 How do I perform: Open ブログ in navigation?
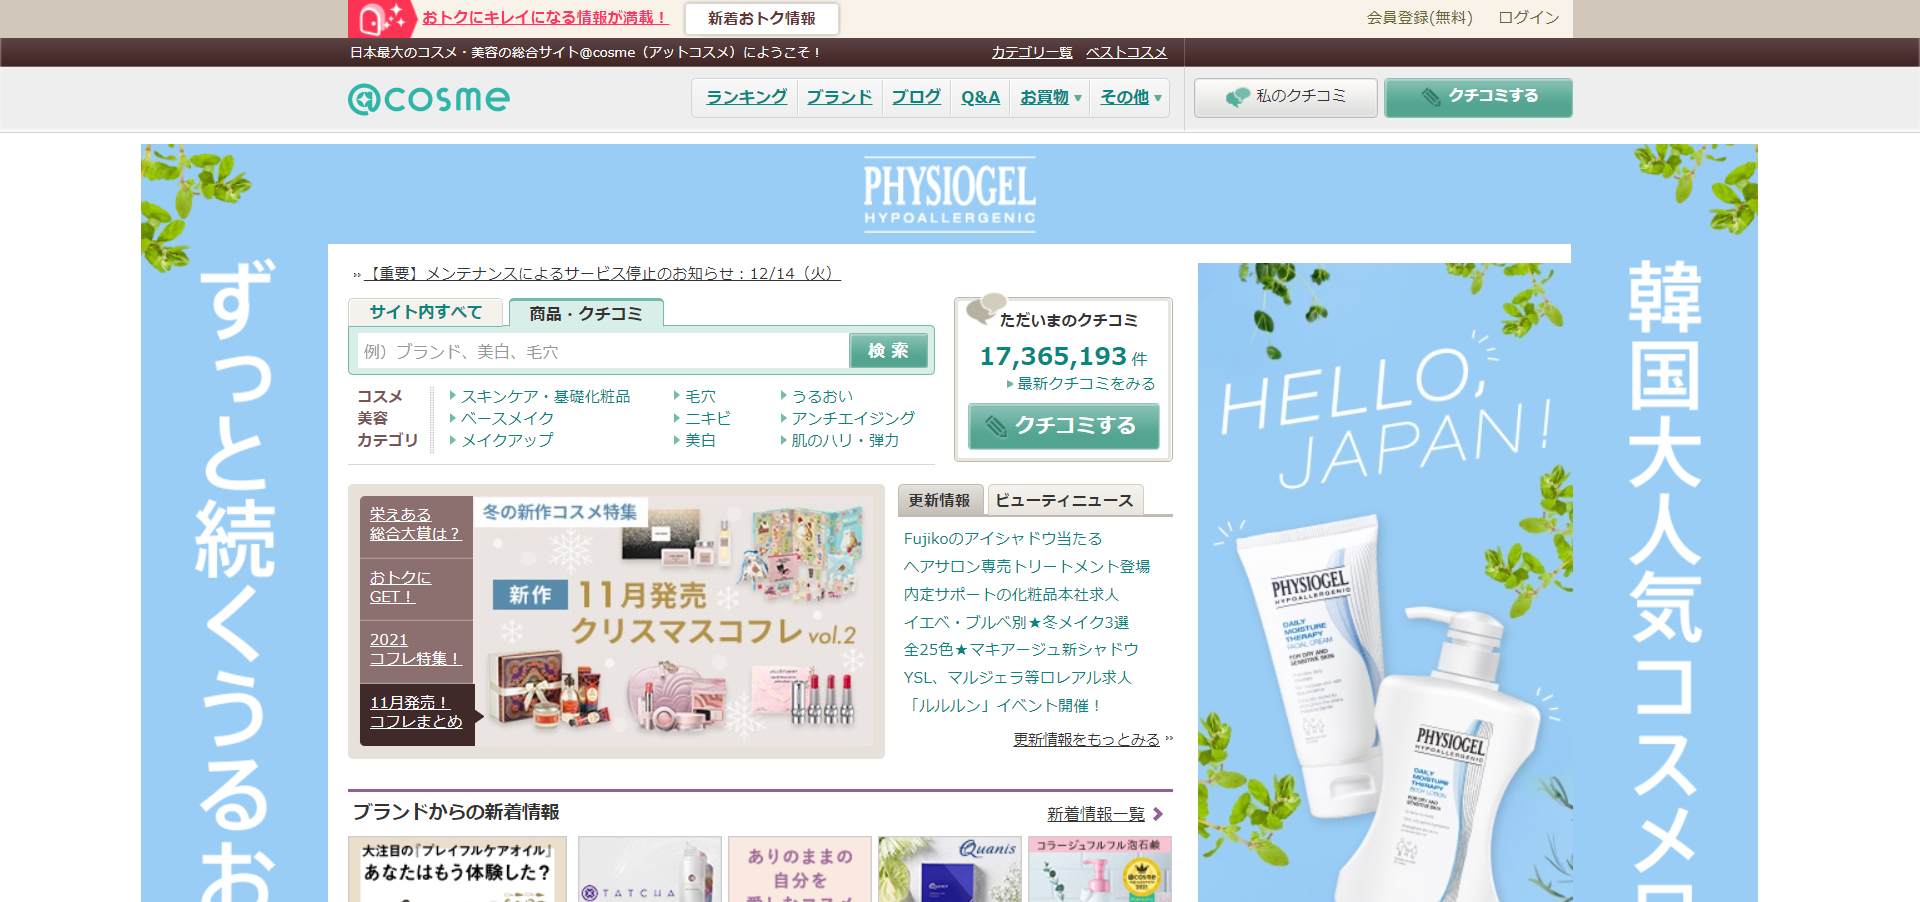tap(916, 97)
